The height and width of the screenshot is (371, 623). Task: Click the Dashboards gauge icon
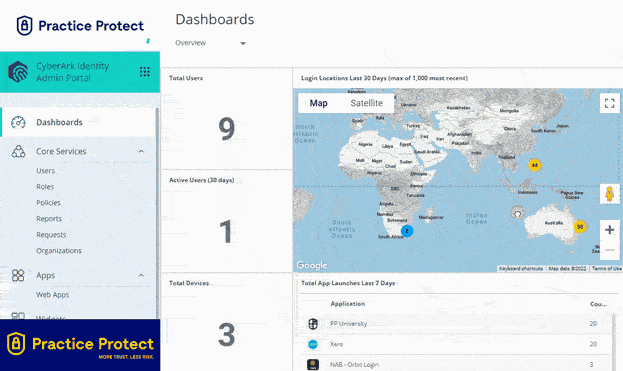pyautogui.click(x=18, y=122)
